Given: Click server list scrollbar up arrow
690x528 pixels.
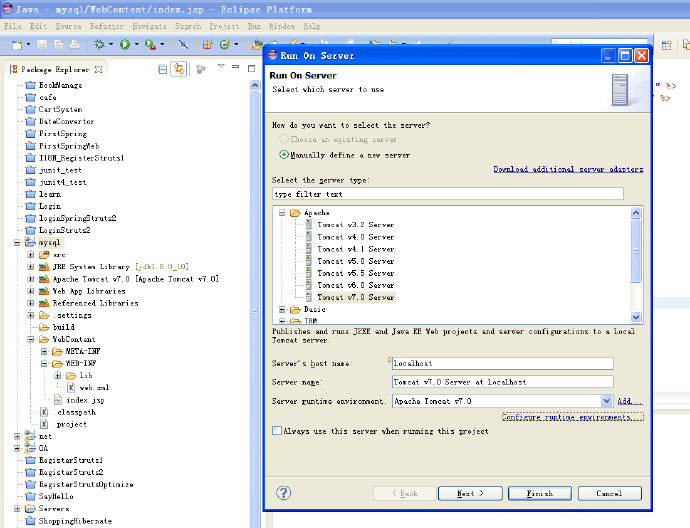Looking at the screenshot, I should [x=635, y=213].
